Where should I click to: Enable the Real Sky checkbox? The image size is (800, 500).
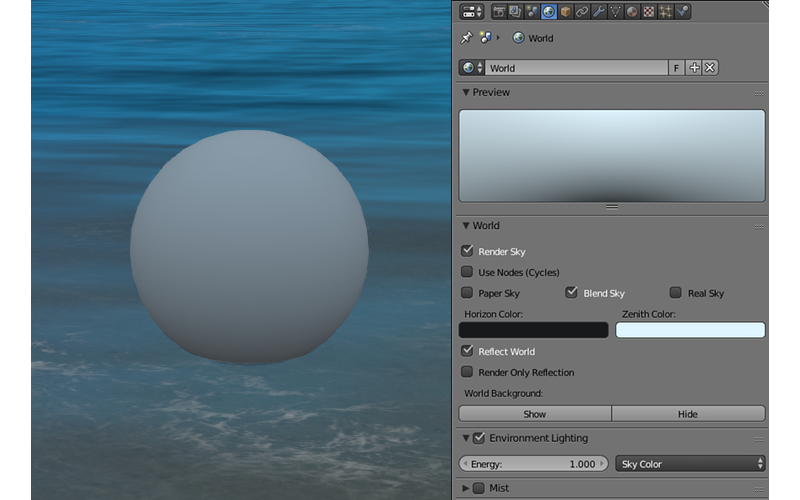676,293
